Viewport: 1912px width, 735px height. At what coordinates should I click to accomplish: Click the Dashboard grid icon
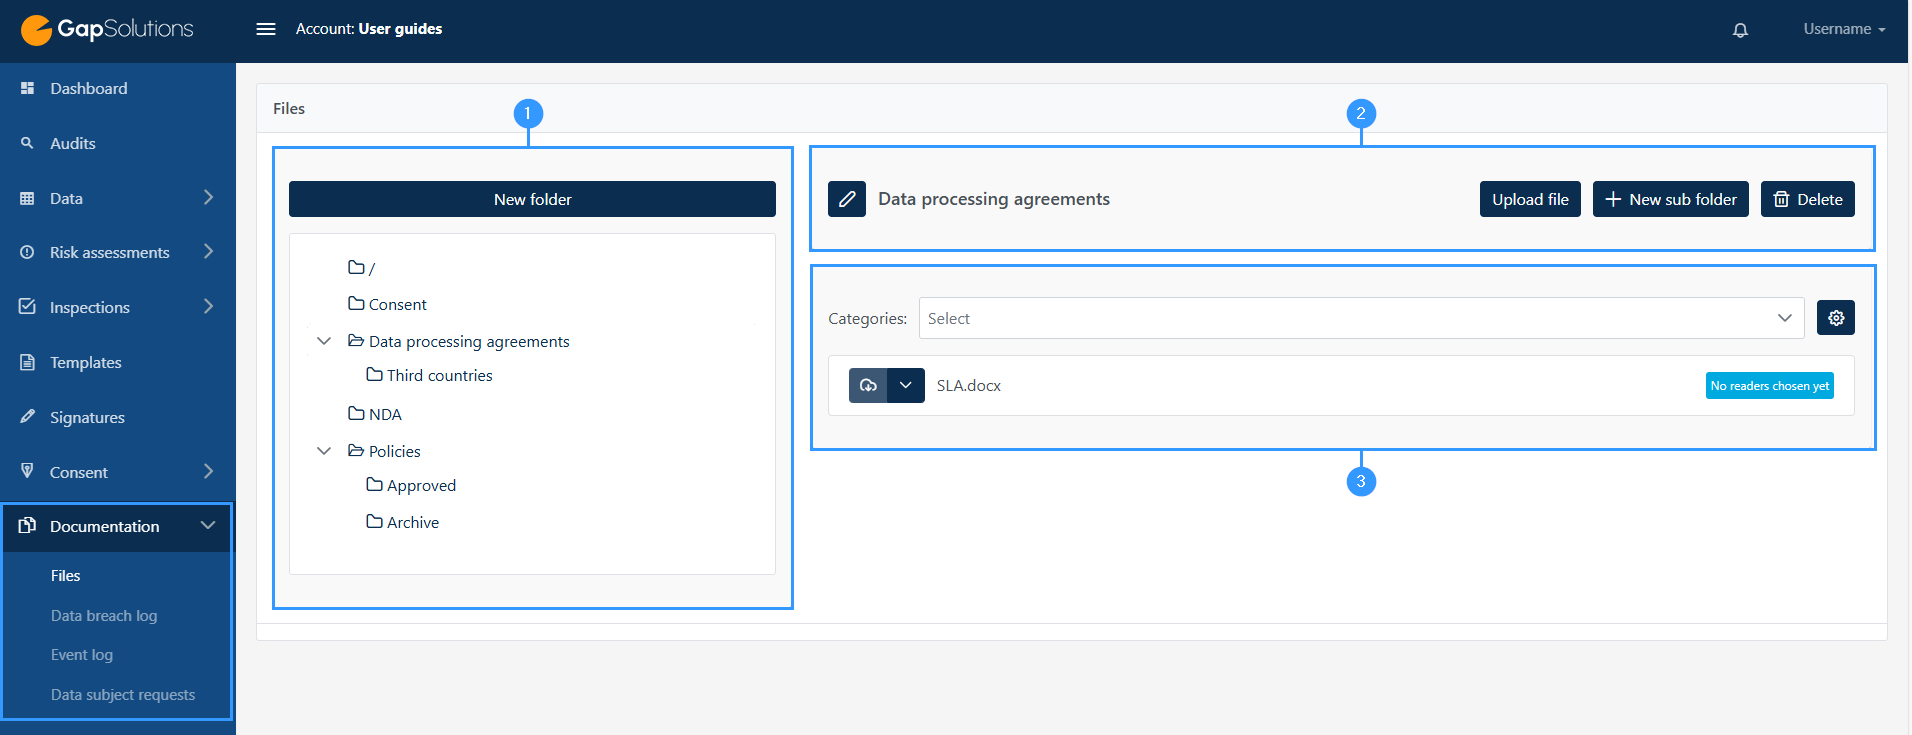coord(27,88)
